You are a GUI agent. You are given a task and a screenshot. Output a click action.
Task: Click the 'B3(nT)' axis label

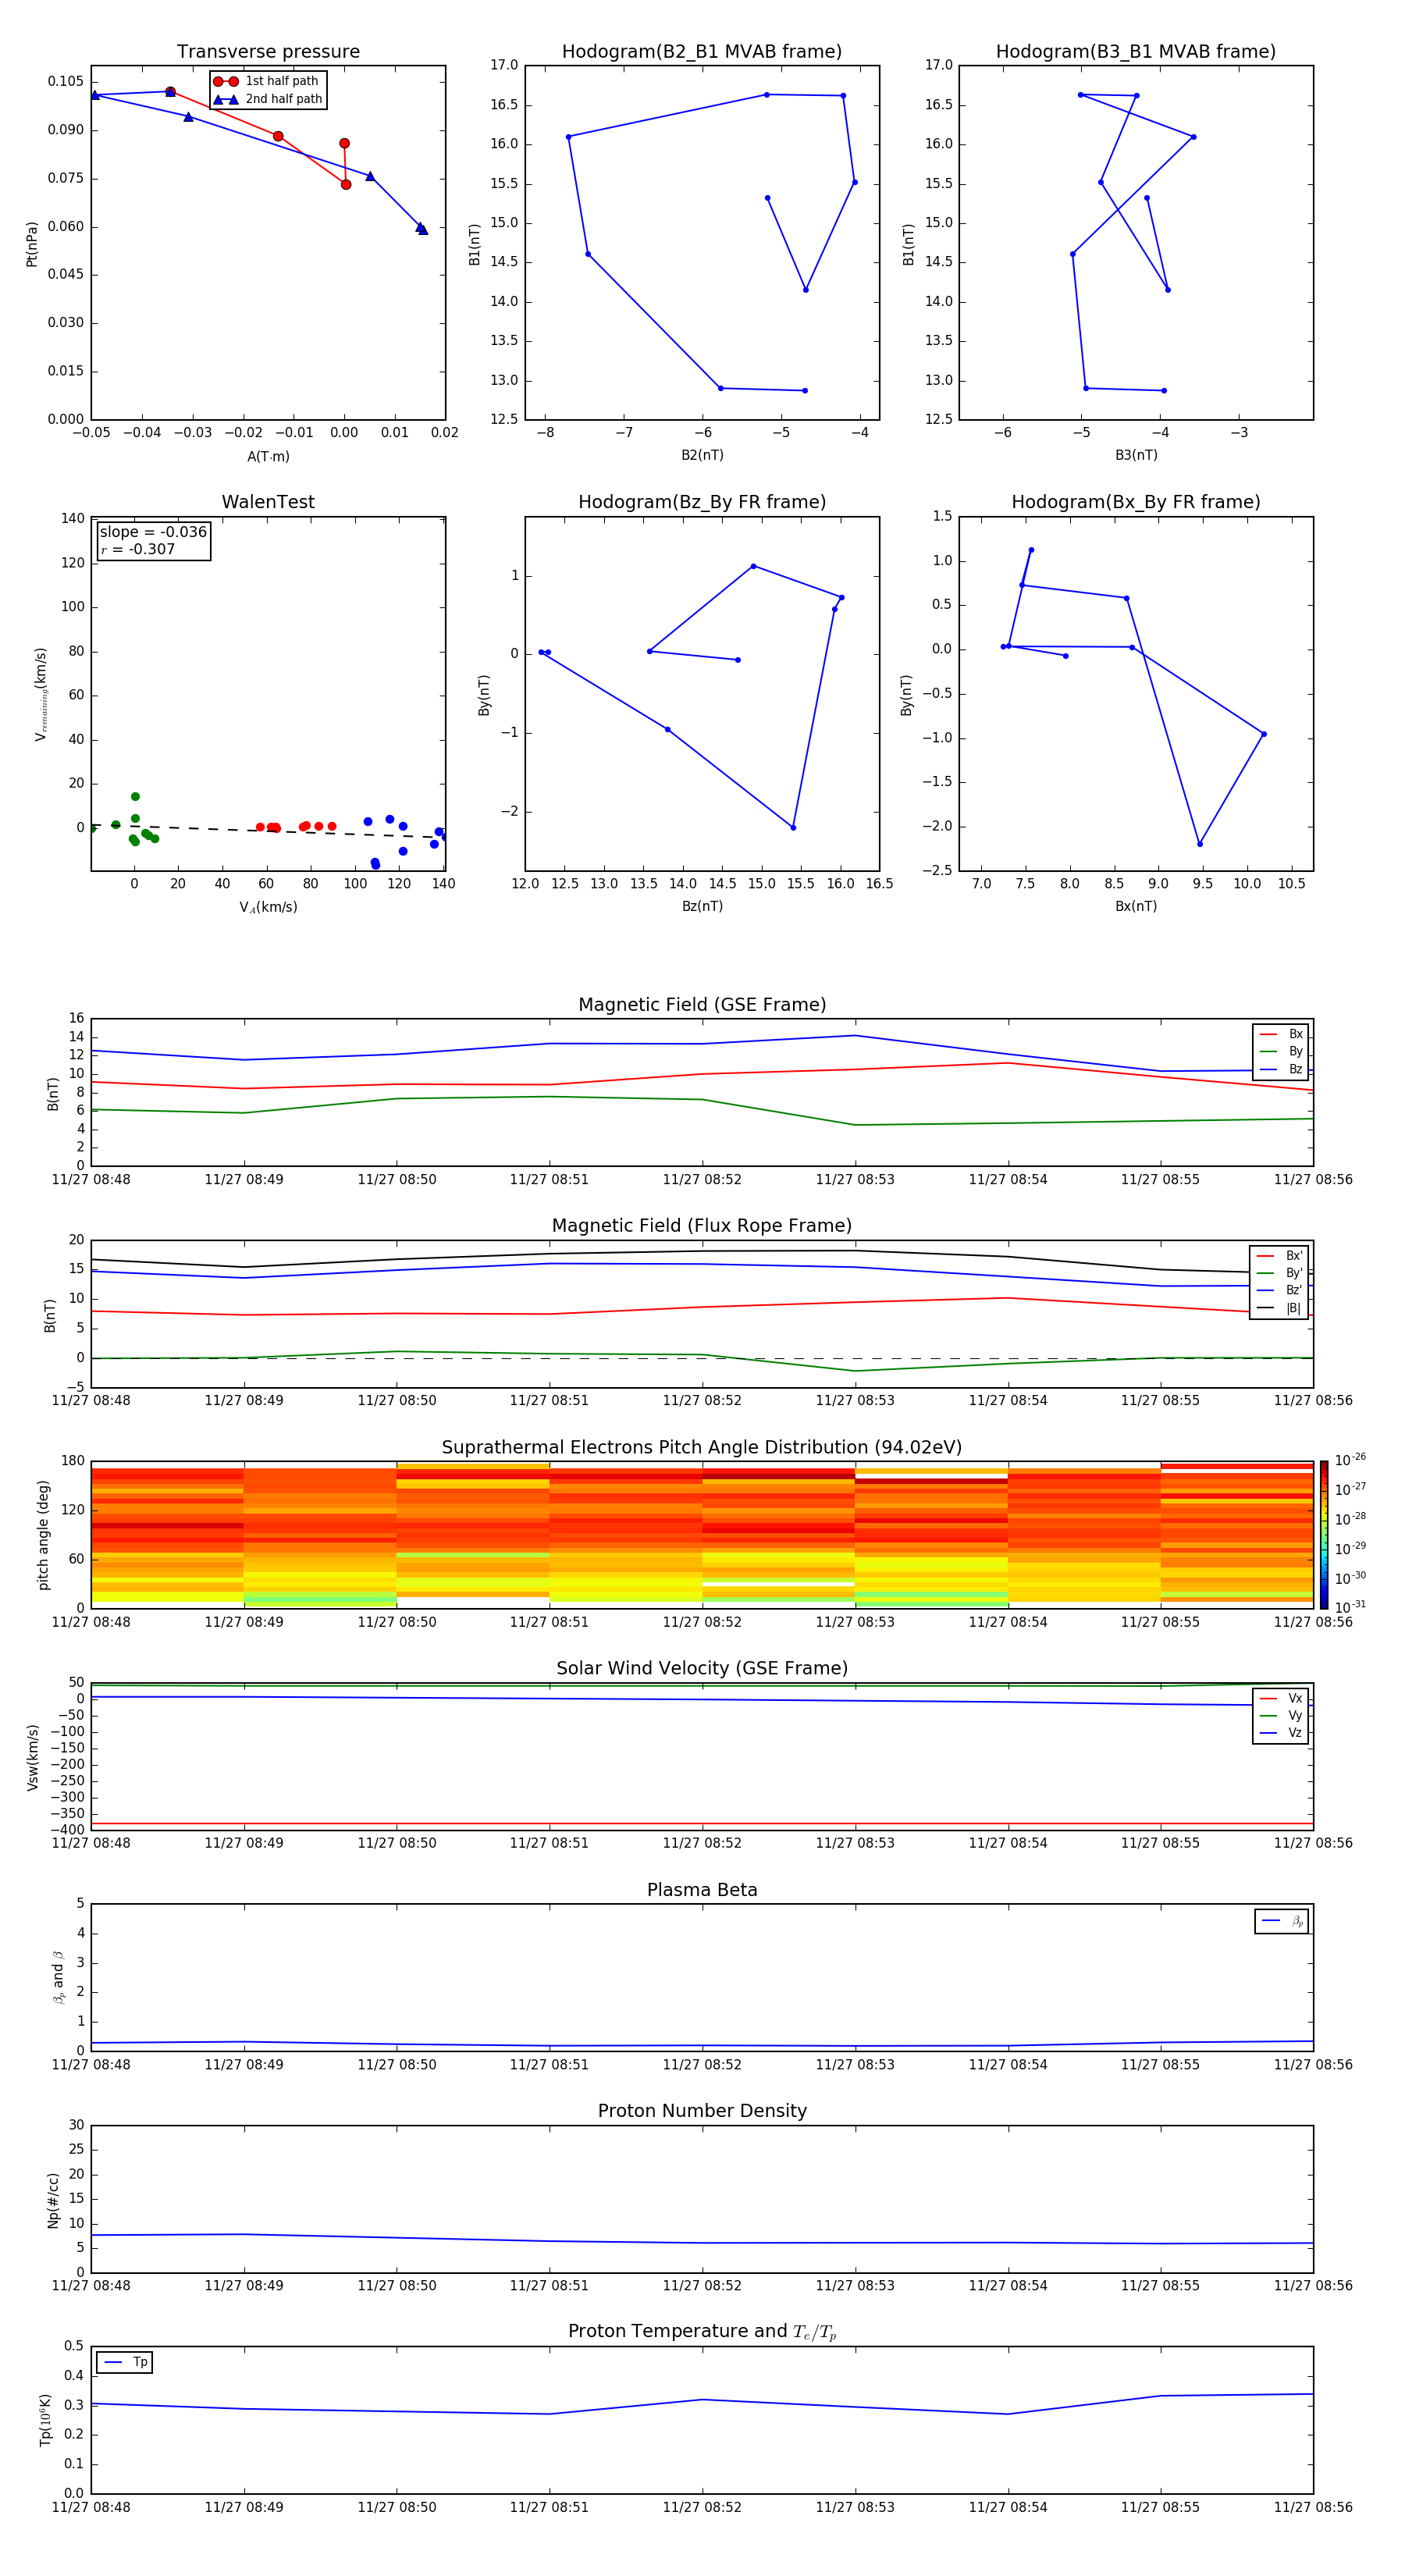(x=1136, y=455)
